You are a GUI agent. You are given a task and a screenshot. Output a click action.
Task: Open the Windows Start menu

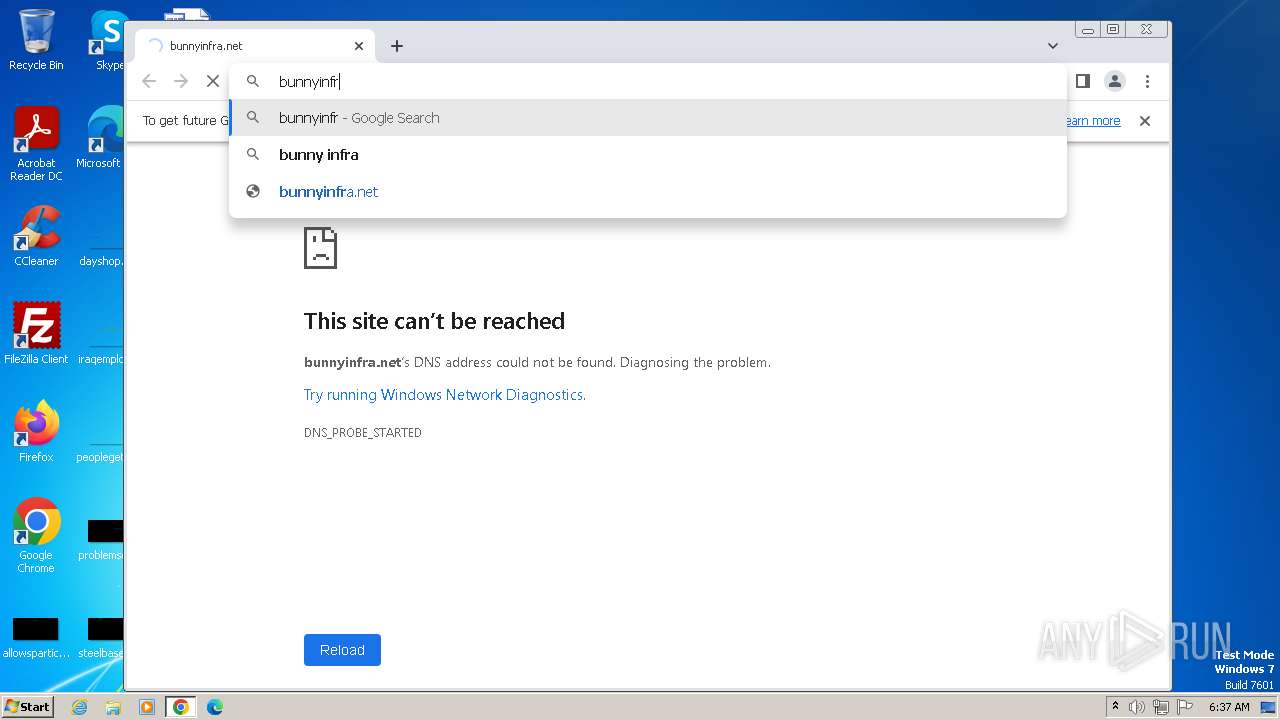click(x=28, y=707)
